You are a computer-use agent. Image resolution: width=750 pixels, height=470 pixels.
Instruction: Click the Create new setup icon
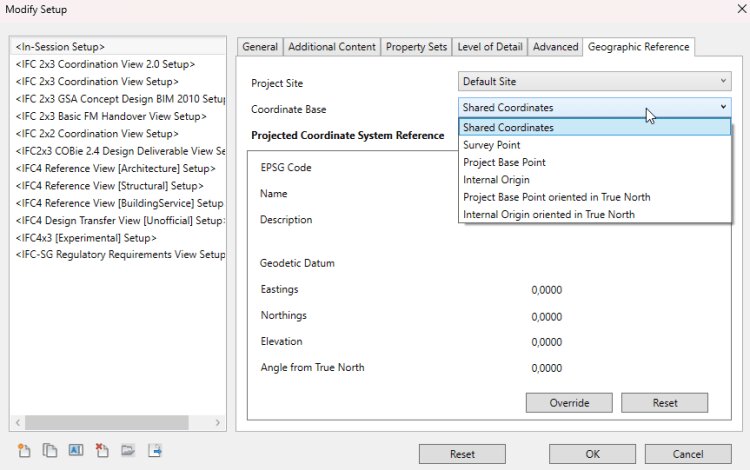click(24, 451)
